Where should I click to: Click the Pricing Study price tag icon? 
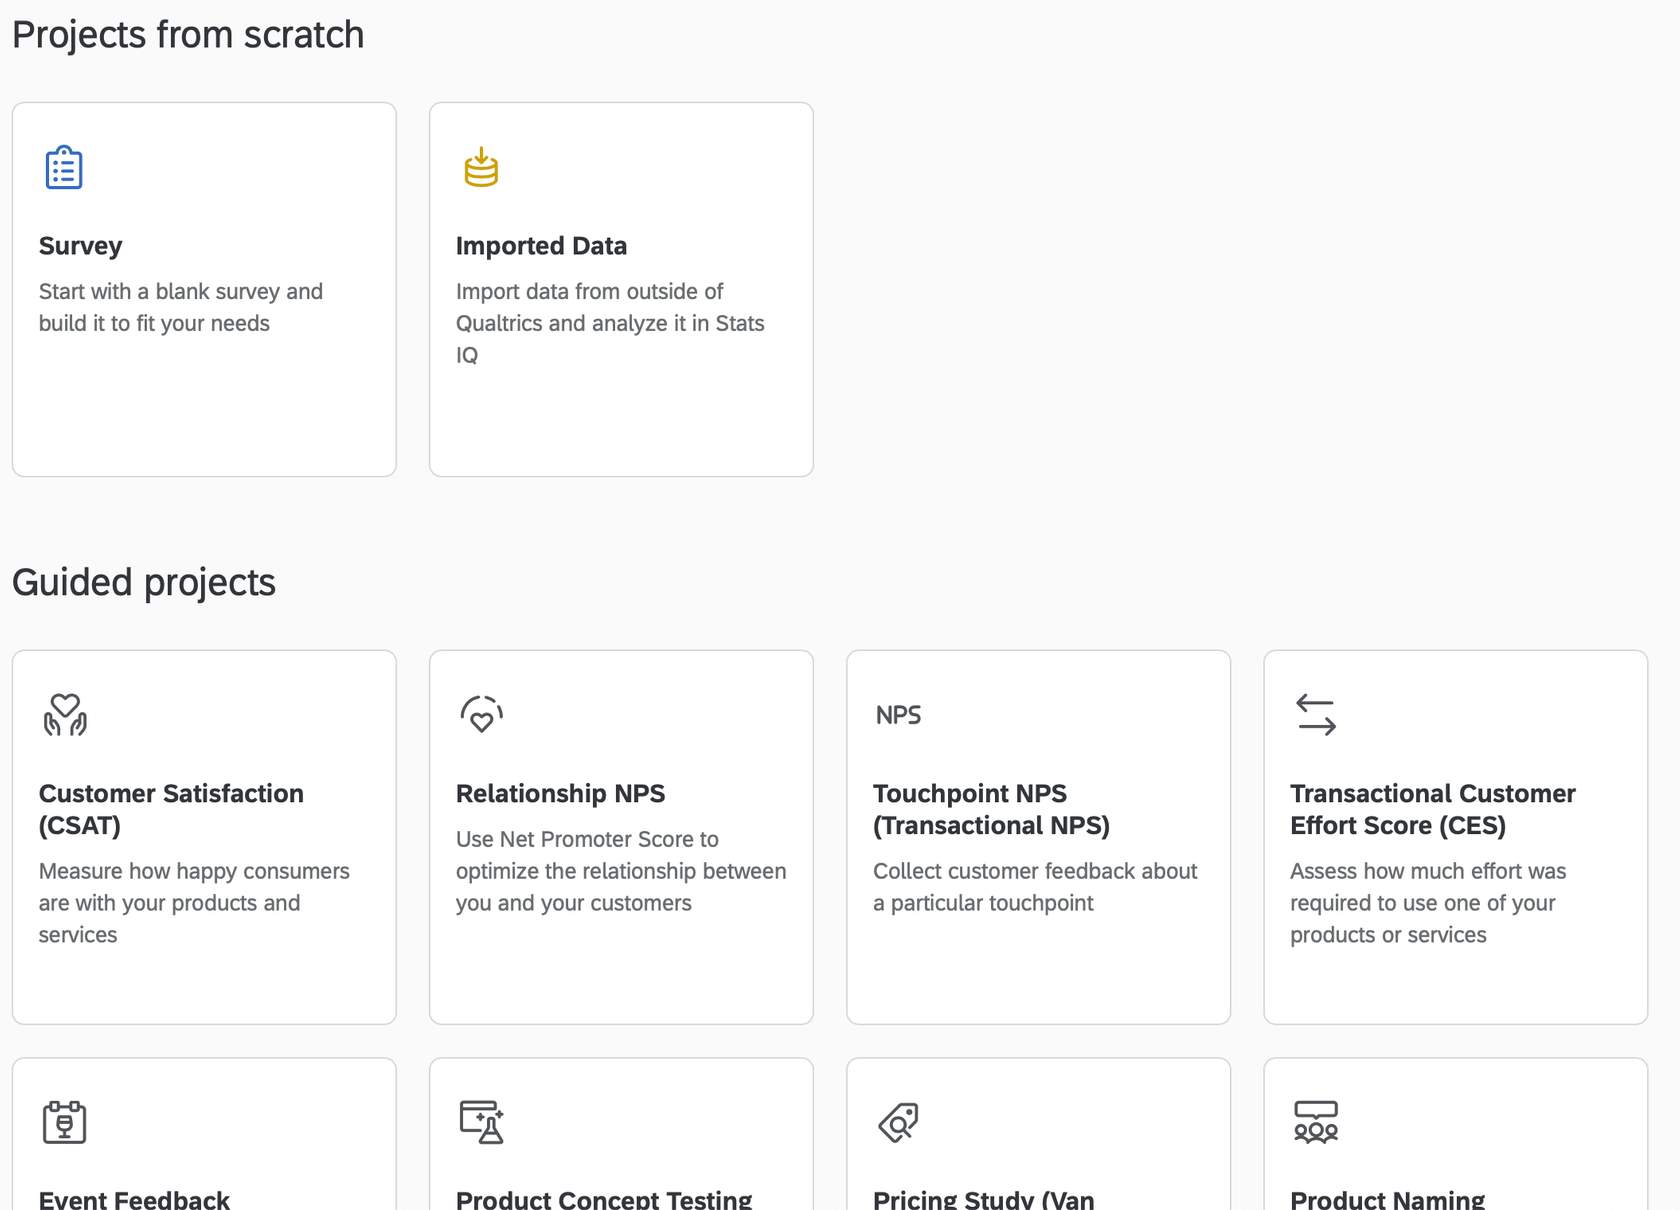click(x=898, y=1122)
